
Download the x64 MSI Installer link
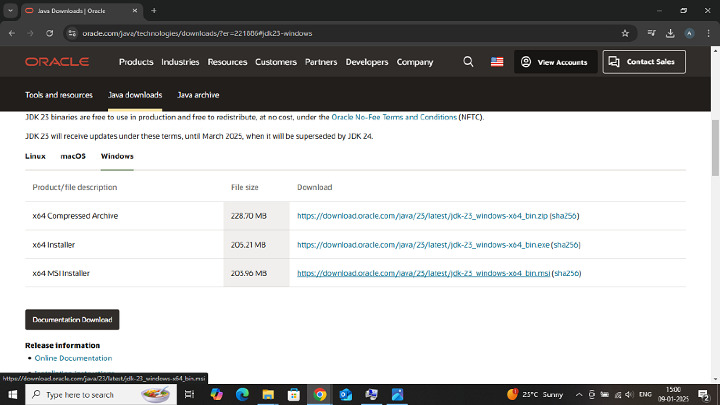pos(423,273)
